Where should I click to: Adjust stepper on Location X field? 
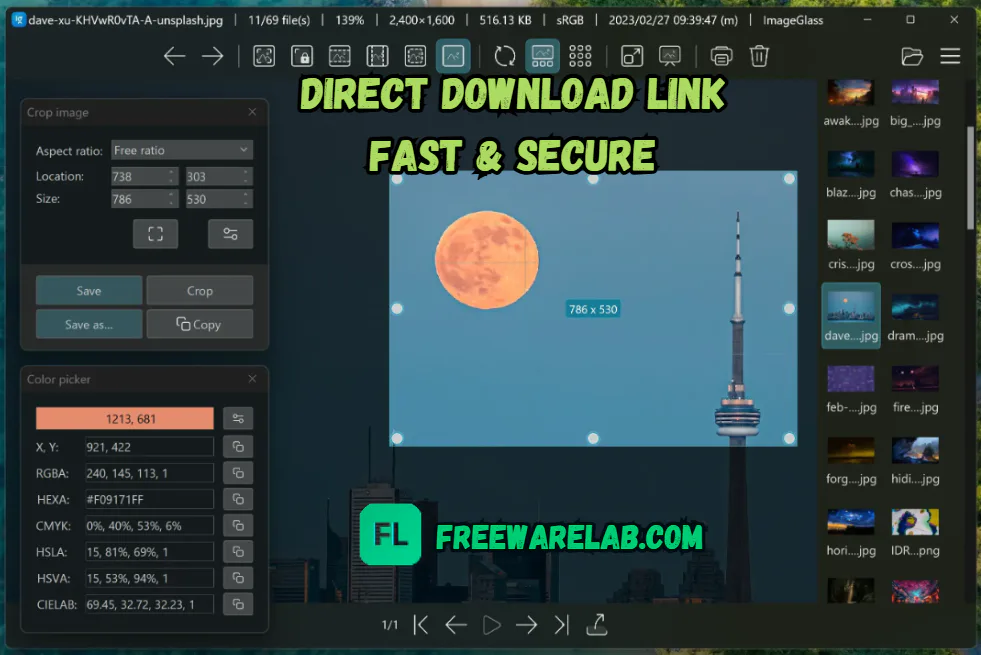[172, 176]
